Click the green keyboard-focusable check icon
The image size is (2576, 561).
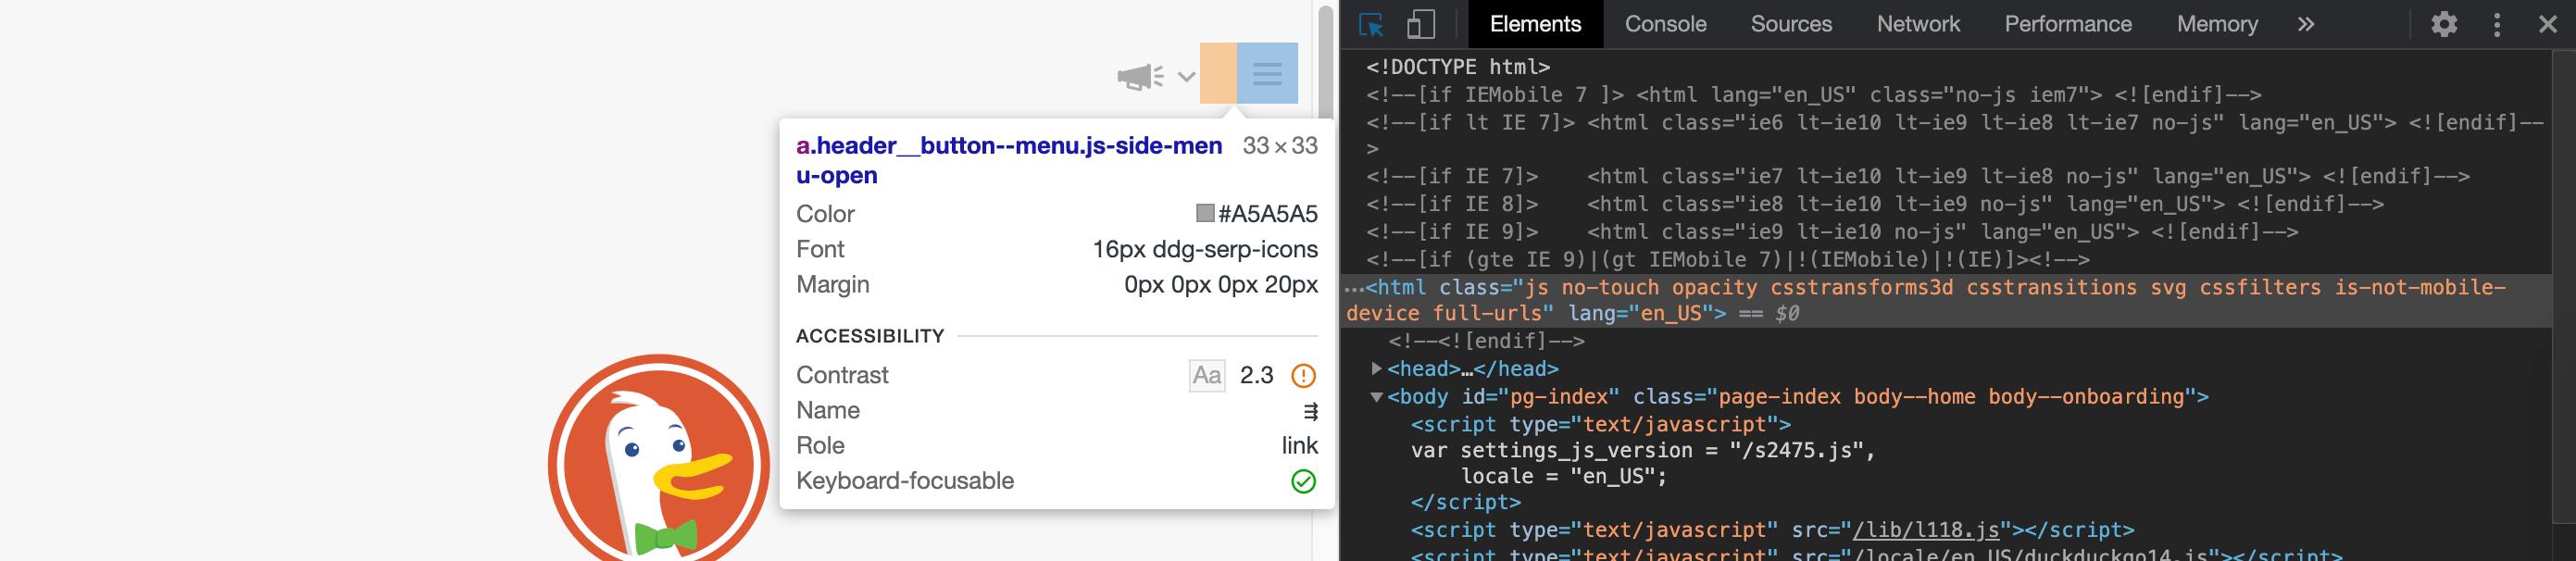(1303, 482)
